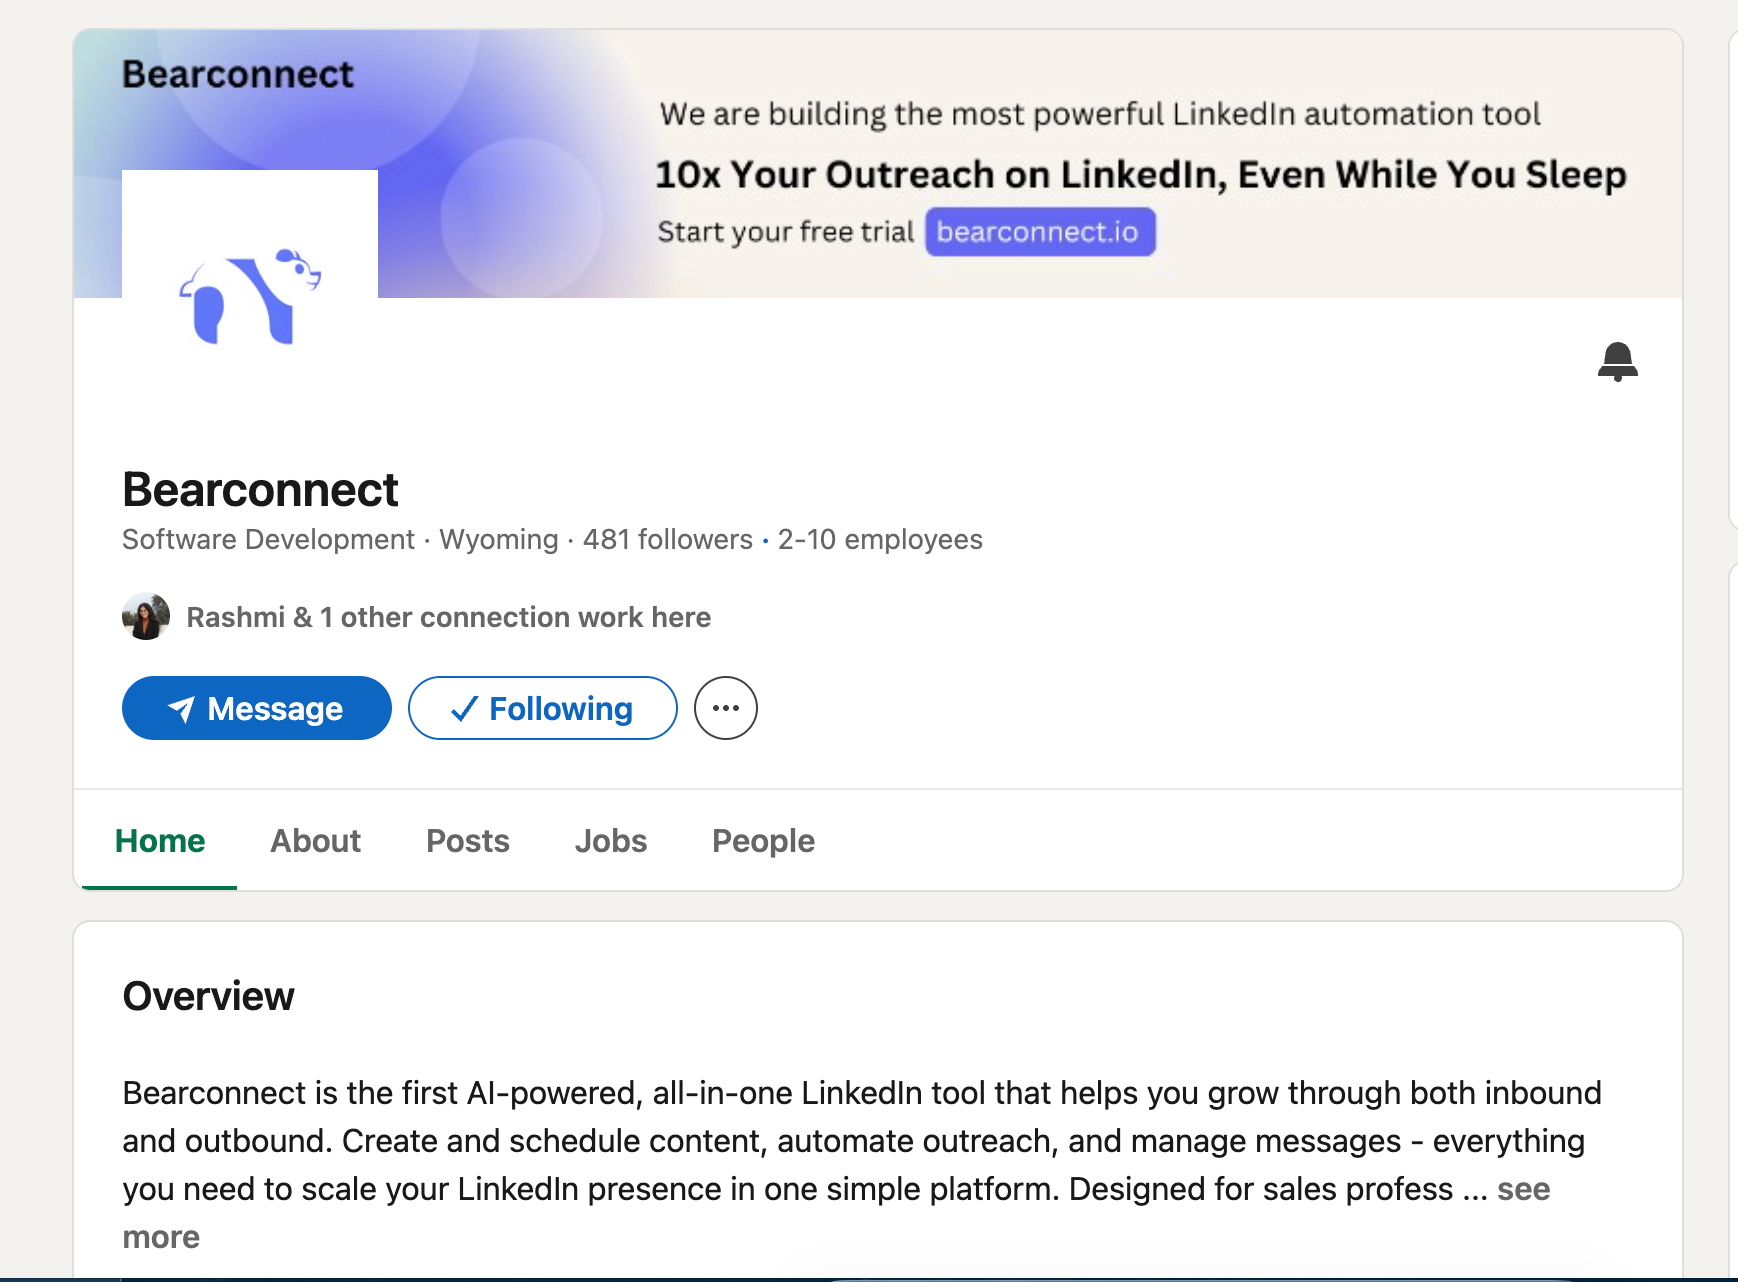Open the three-dots more options menu

(726, 708)
